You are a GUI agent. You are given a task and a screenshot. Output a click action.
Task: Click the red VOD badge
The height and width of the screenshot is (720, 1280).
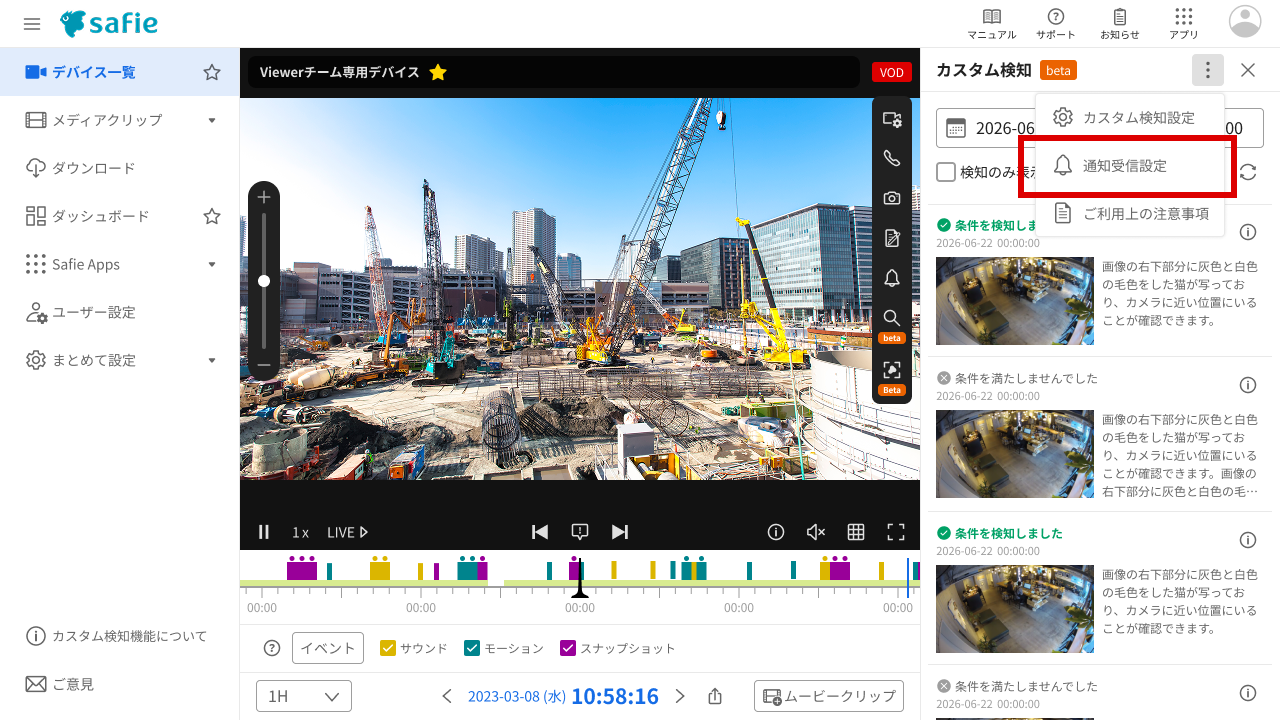(891, 72)
